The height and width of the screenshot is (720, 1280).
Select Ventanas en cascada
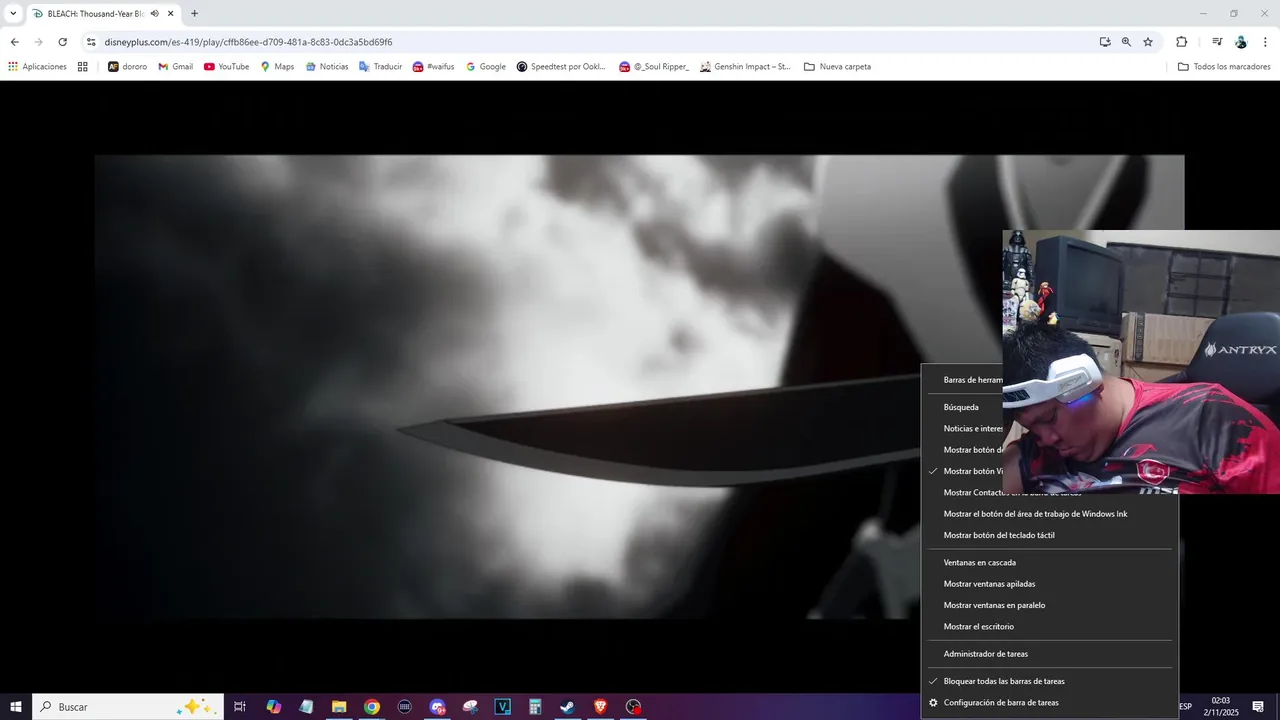click(x=980, y=562)
